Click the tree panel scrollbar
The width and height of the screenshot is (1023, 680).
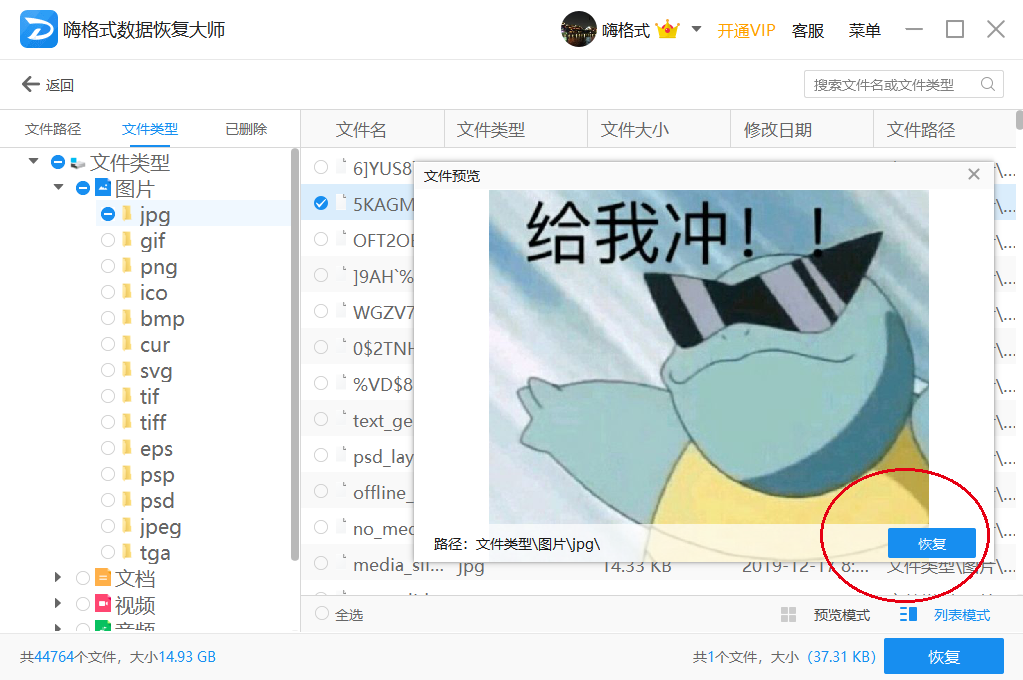(295, 354)
